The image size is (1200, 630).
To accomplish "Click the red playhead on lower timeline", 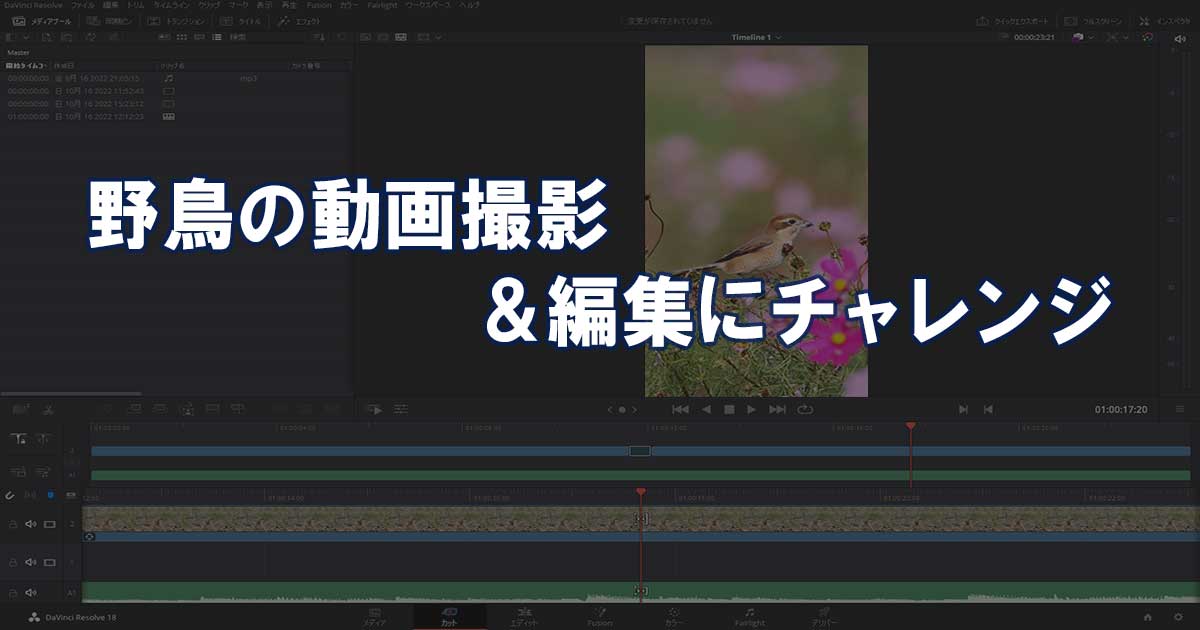I will pos(640,492).
